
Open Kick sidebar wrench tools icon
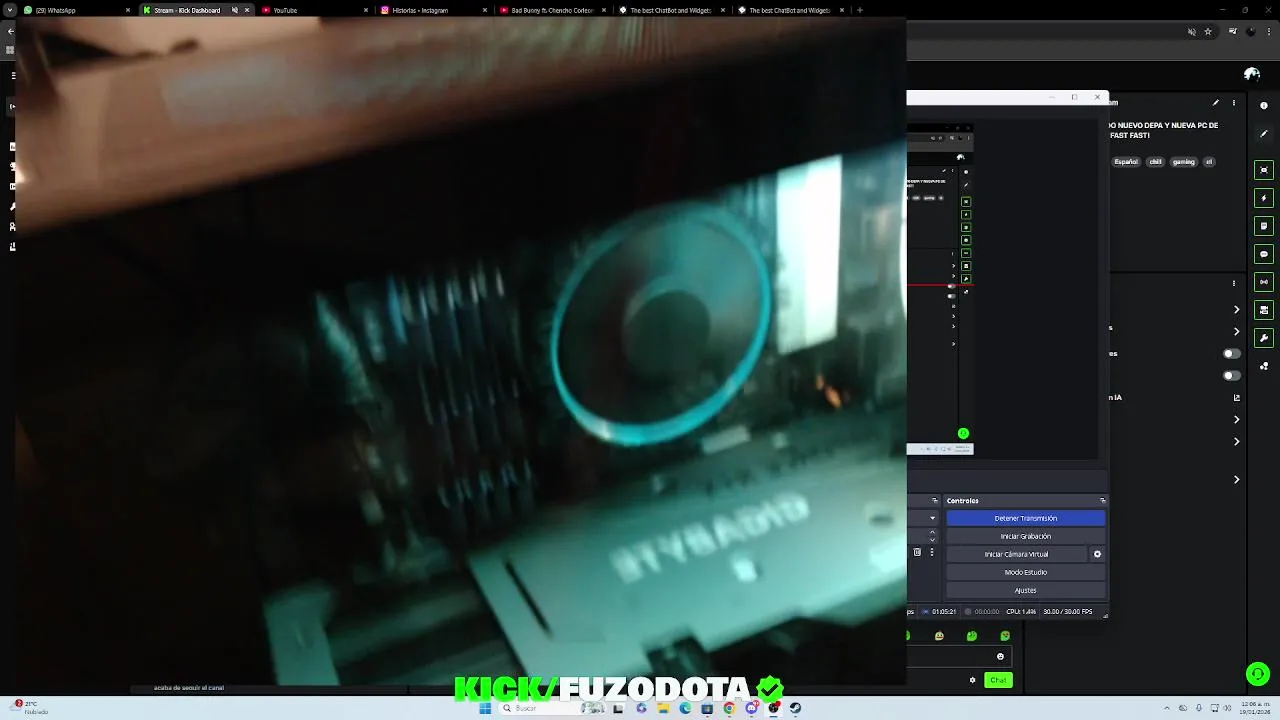click(1264, 338)
